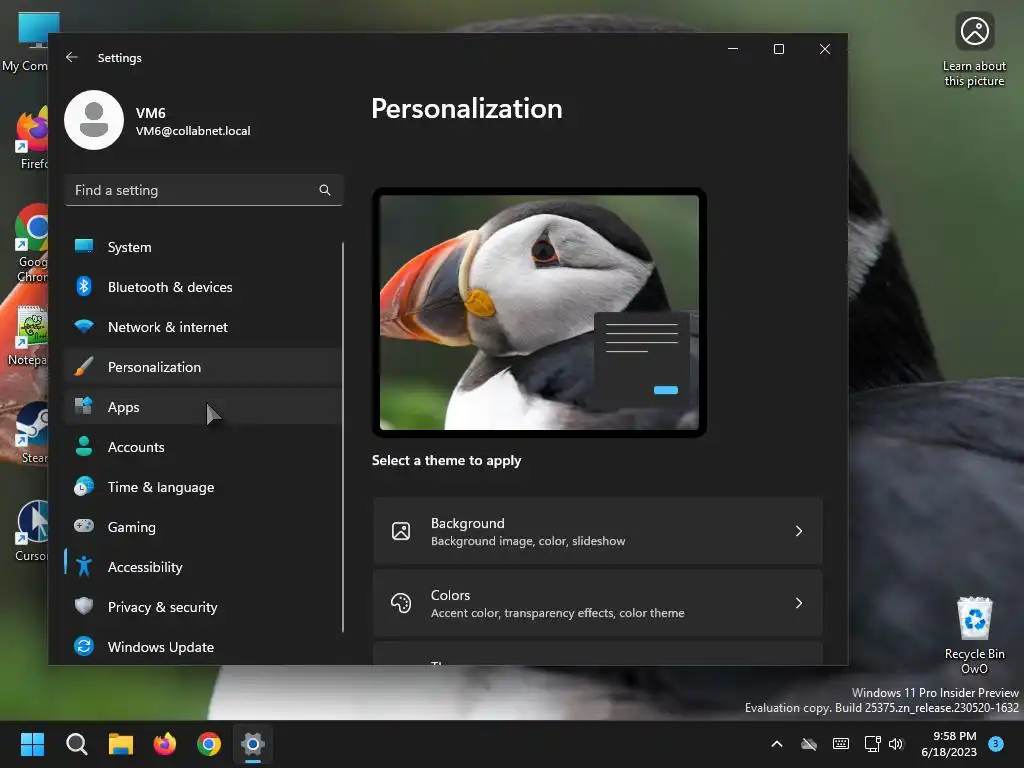The height and width of the screenshot is (768, 1024).
Task: Click the Background picture icon
Action: click(x=401, y=531)
